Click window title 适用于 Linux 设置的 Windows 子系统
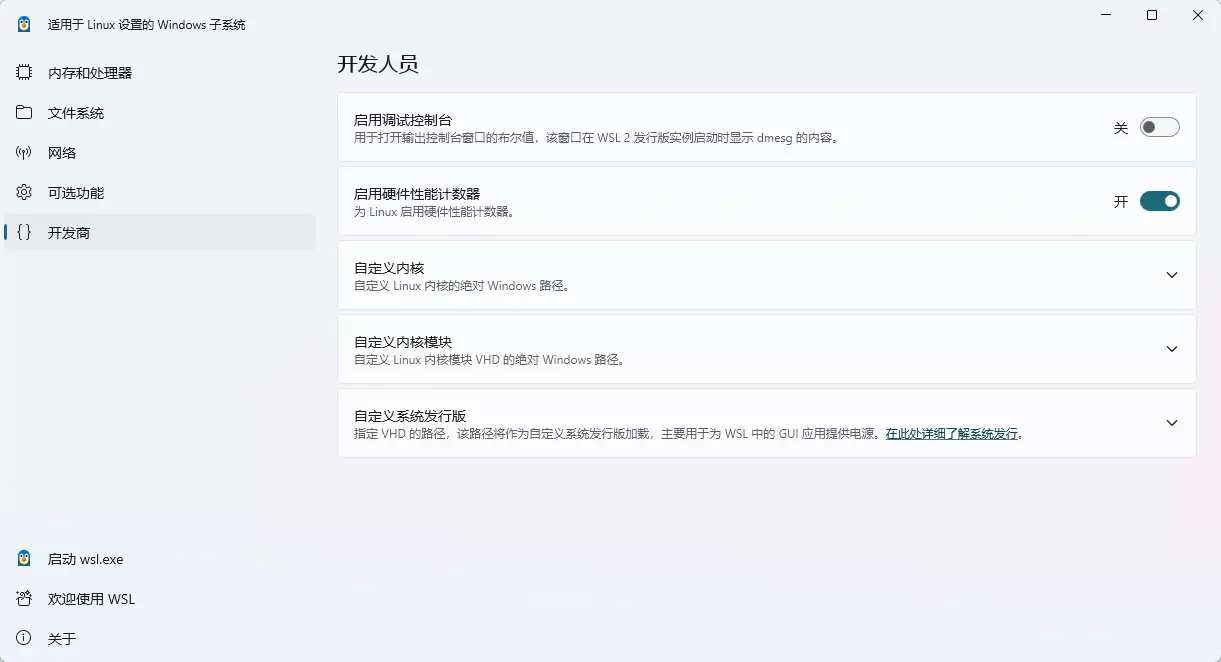 click(147, 24)
